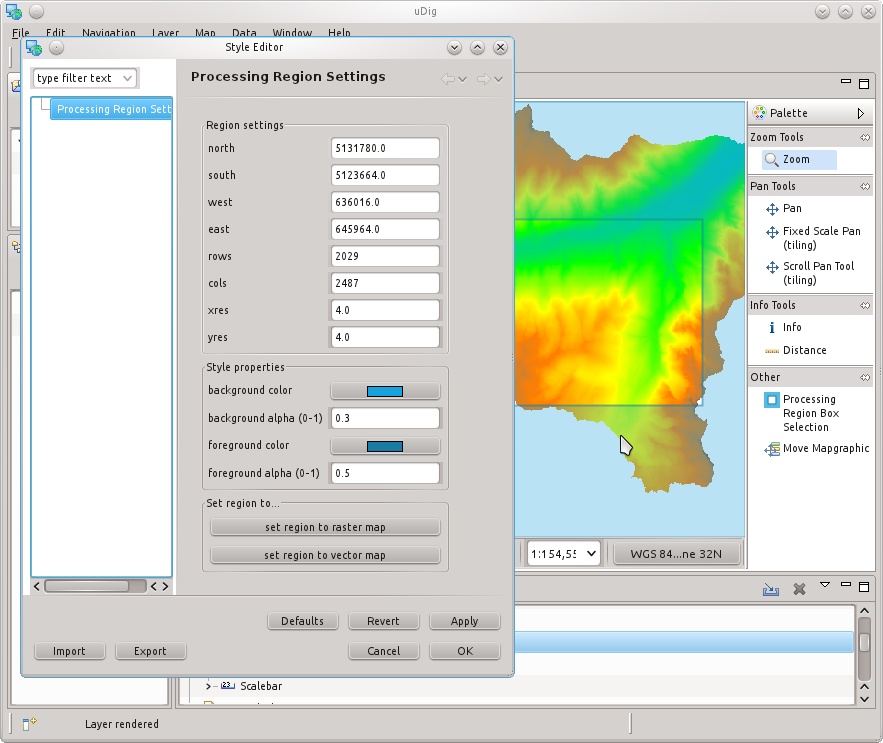883x743 pixels.
Task: Click the rows value field
Action: 385,256
